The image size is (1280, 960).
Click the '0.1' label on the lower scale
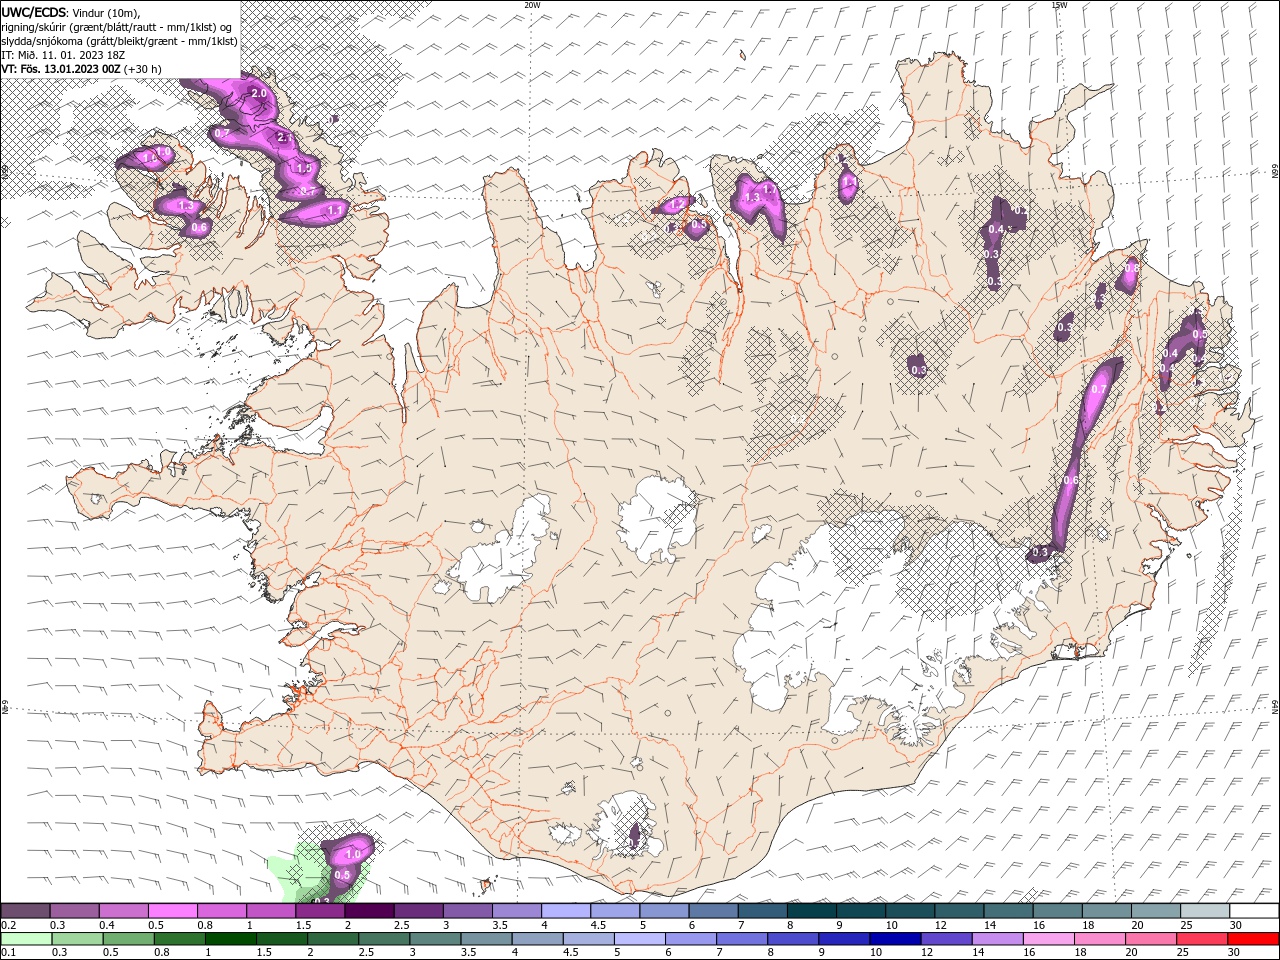point(7,952)
